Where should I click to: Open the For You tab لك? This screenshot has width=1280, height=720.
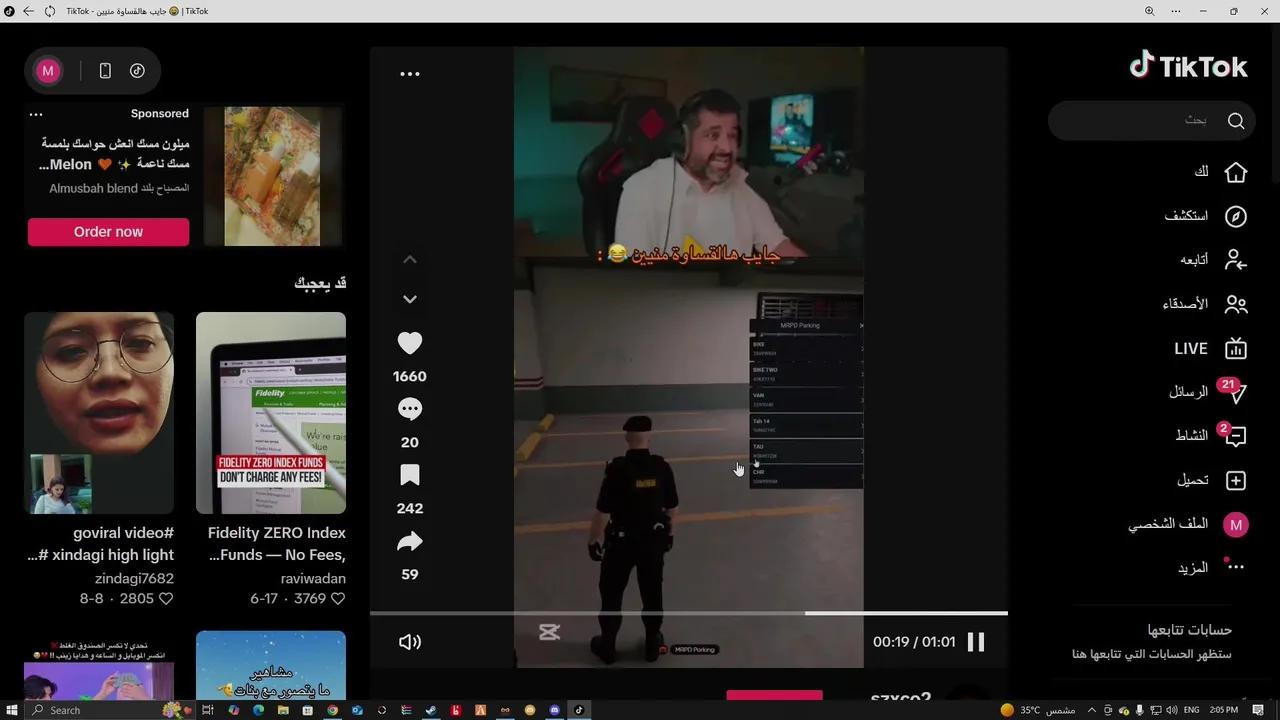[x=1220, y=172]
